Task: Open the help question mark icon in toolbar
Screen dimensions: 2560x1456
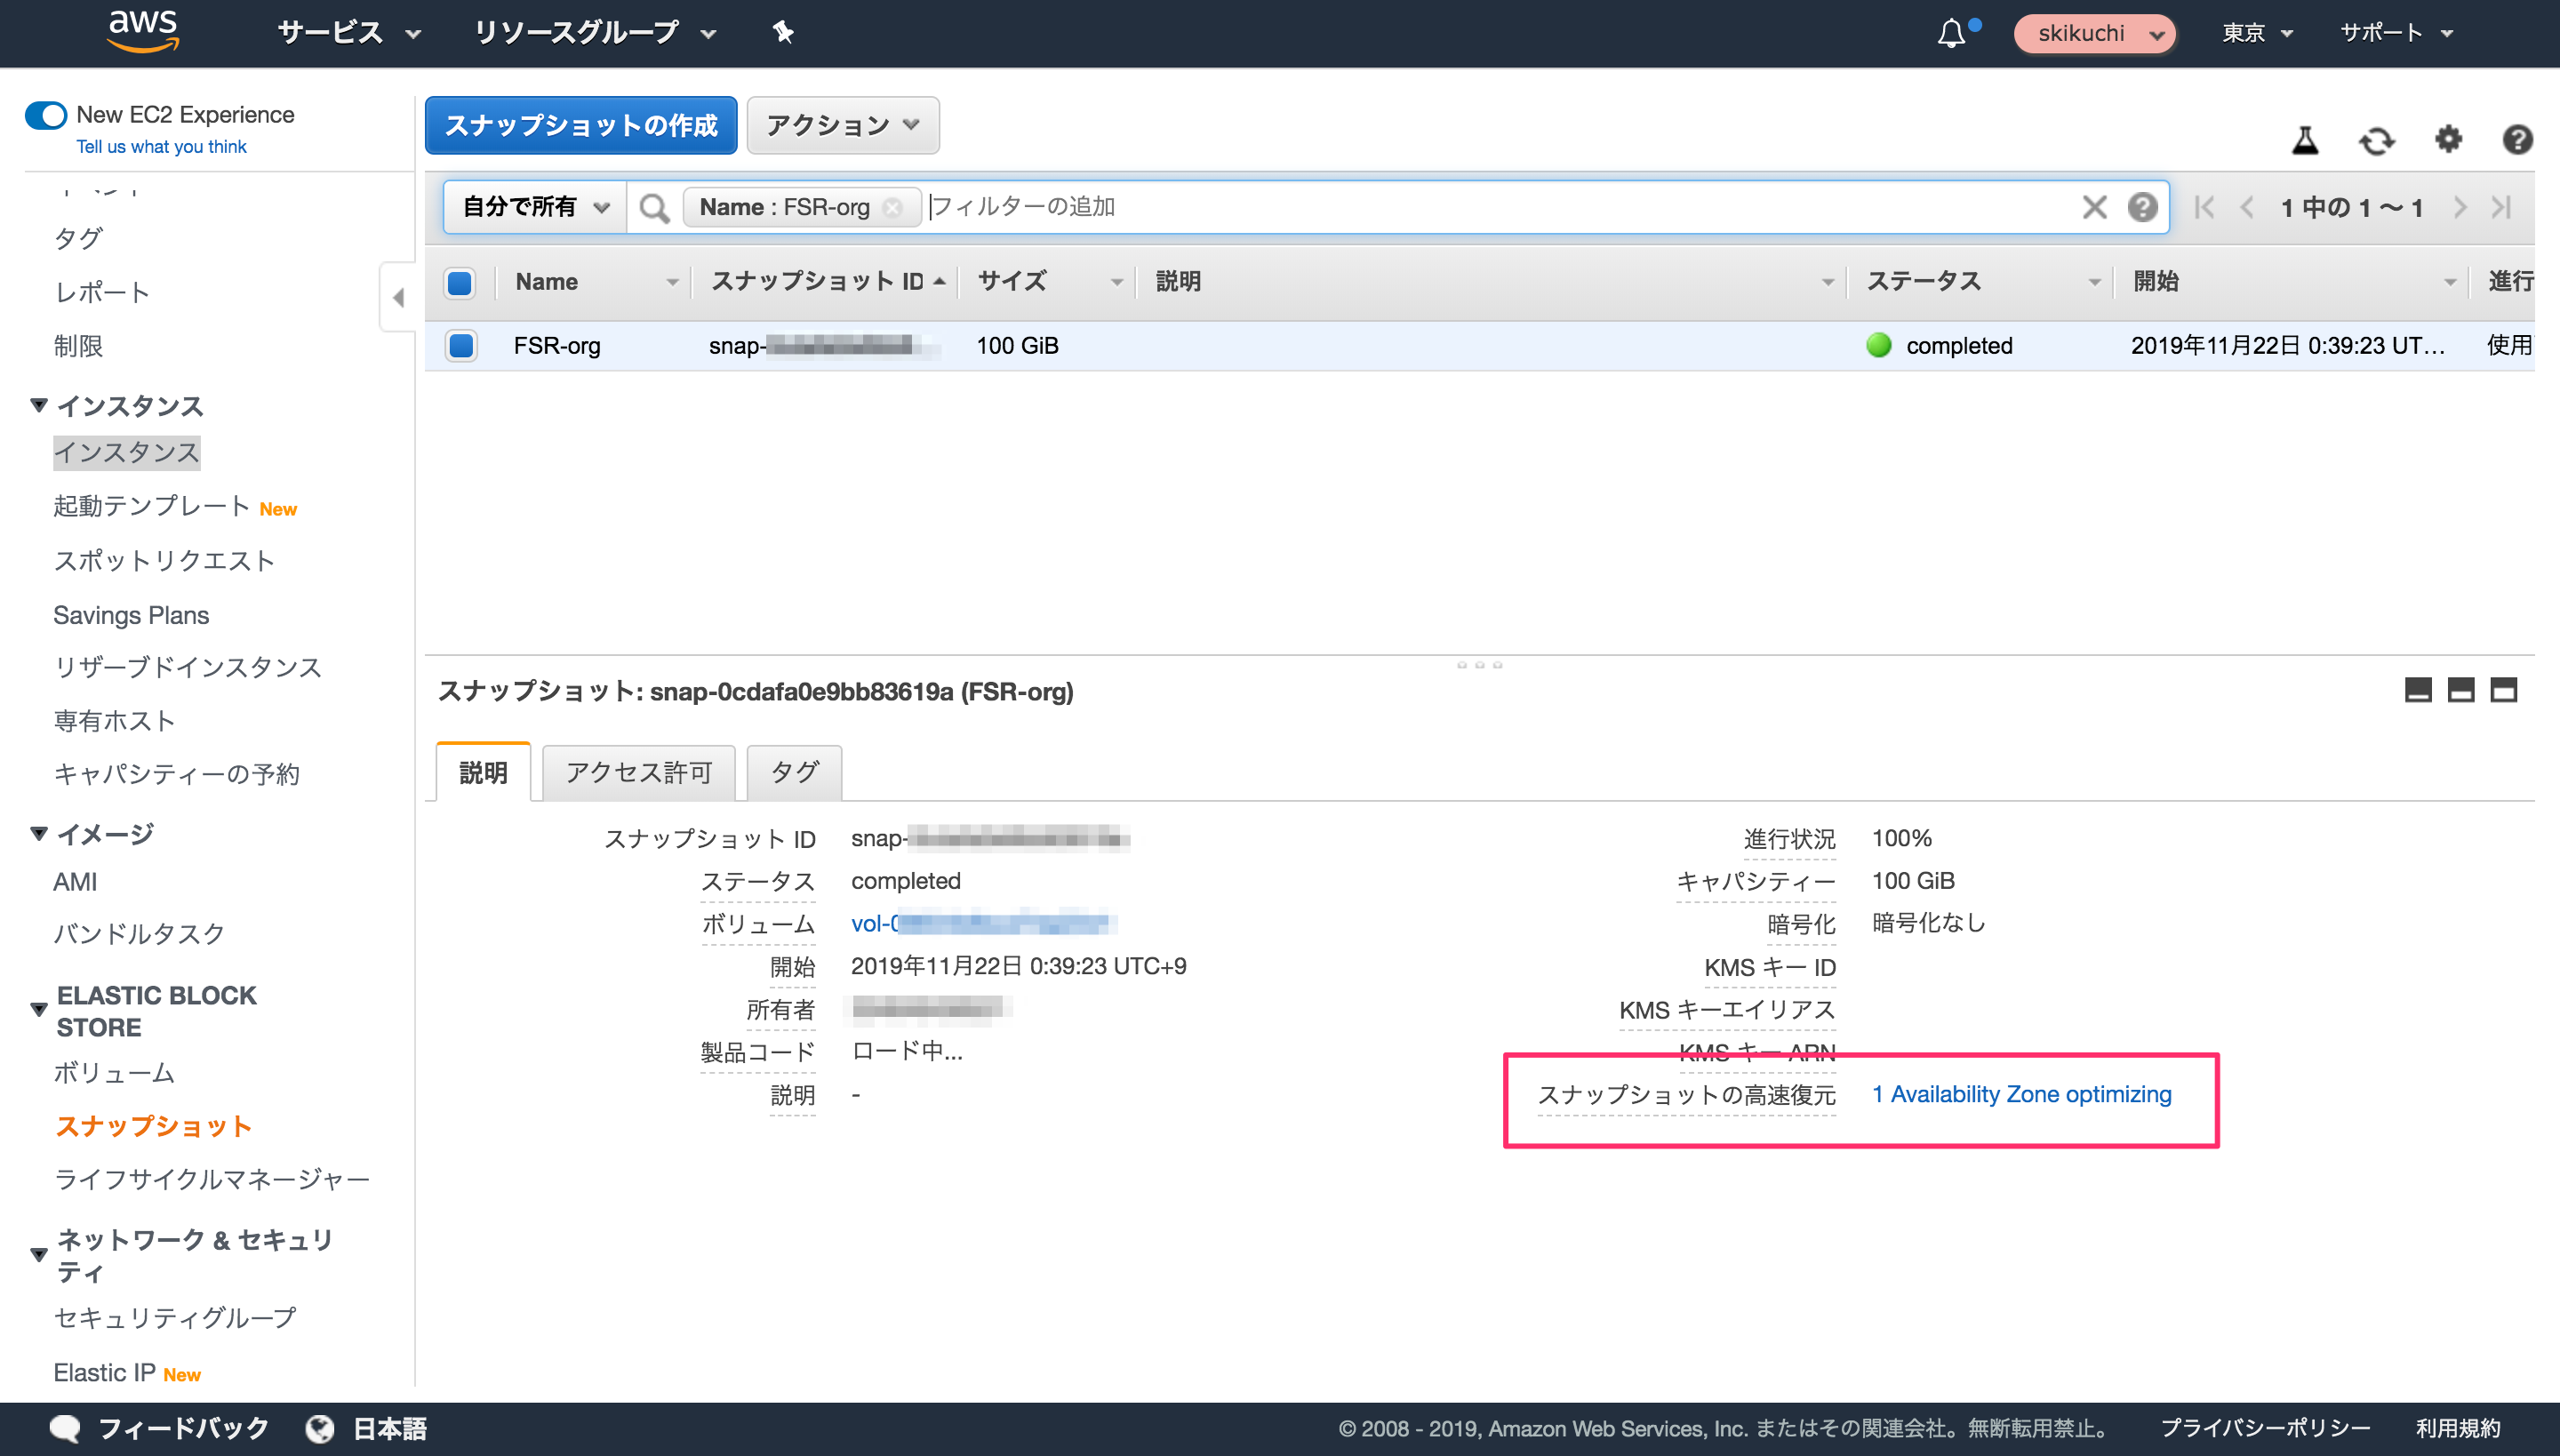Action: coord(2517,139)
